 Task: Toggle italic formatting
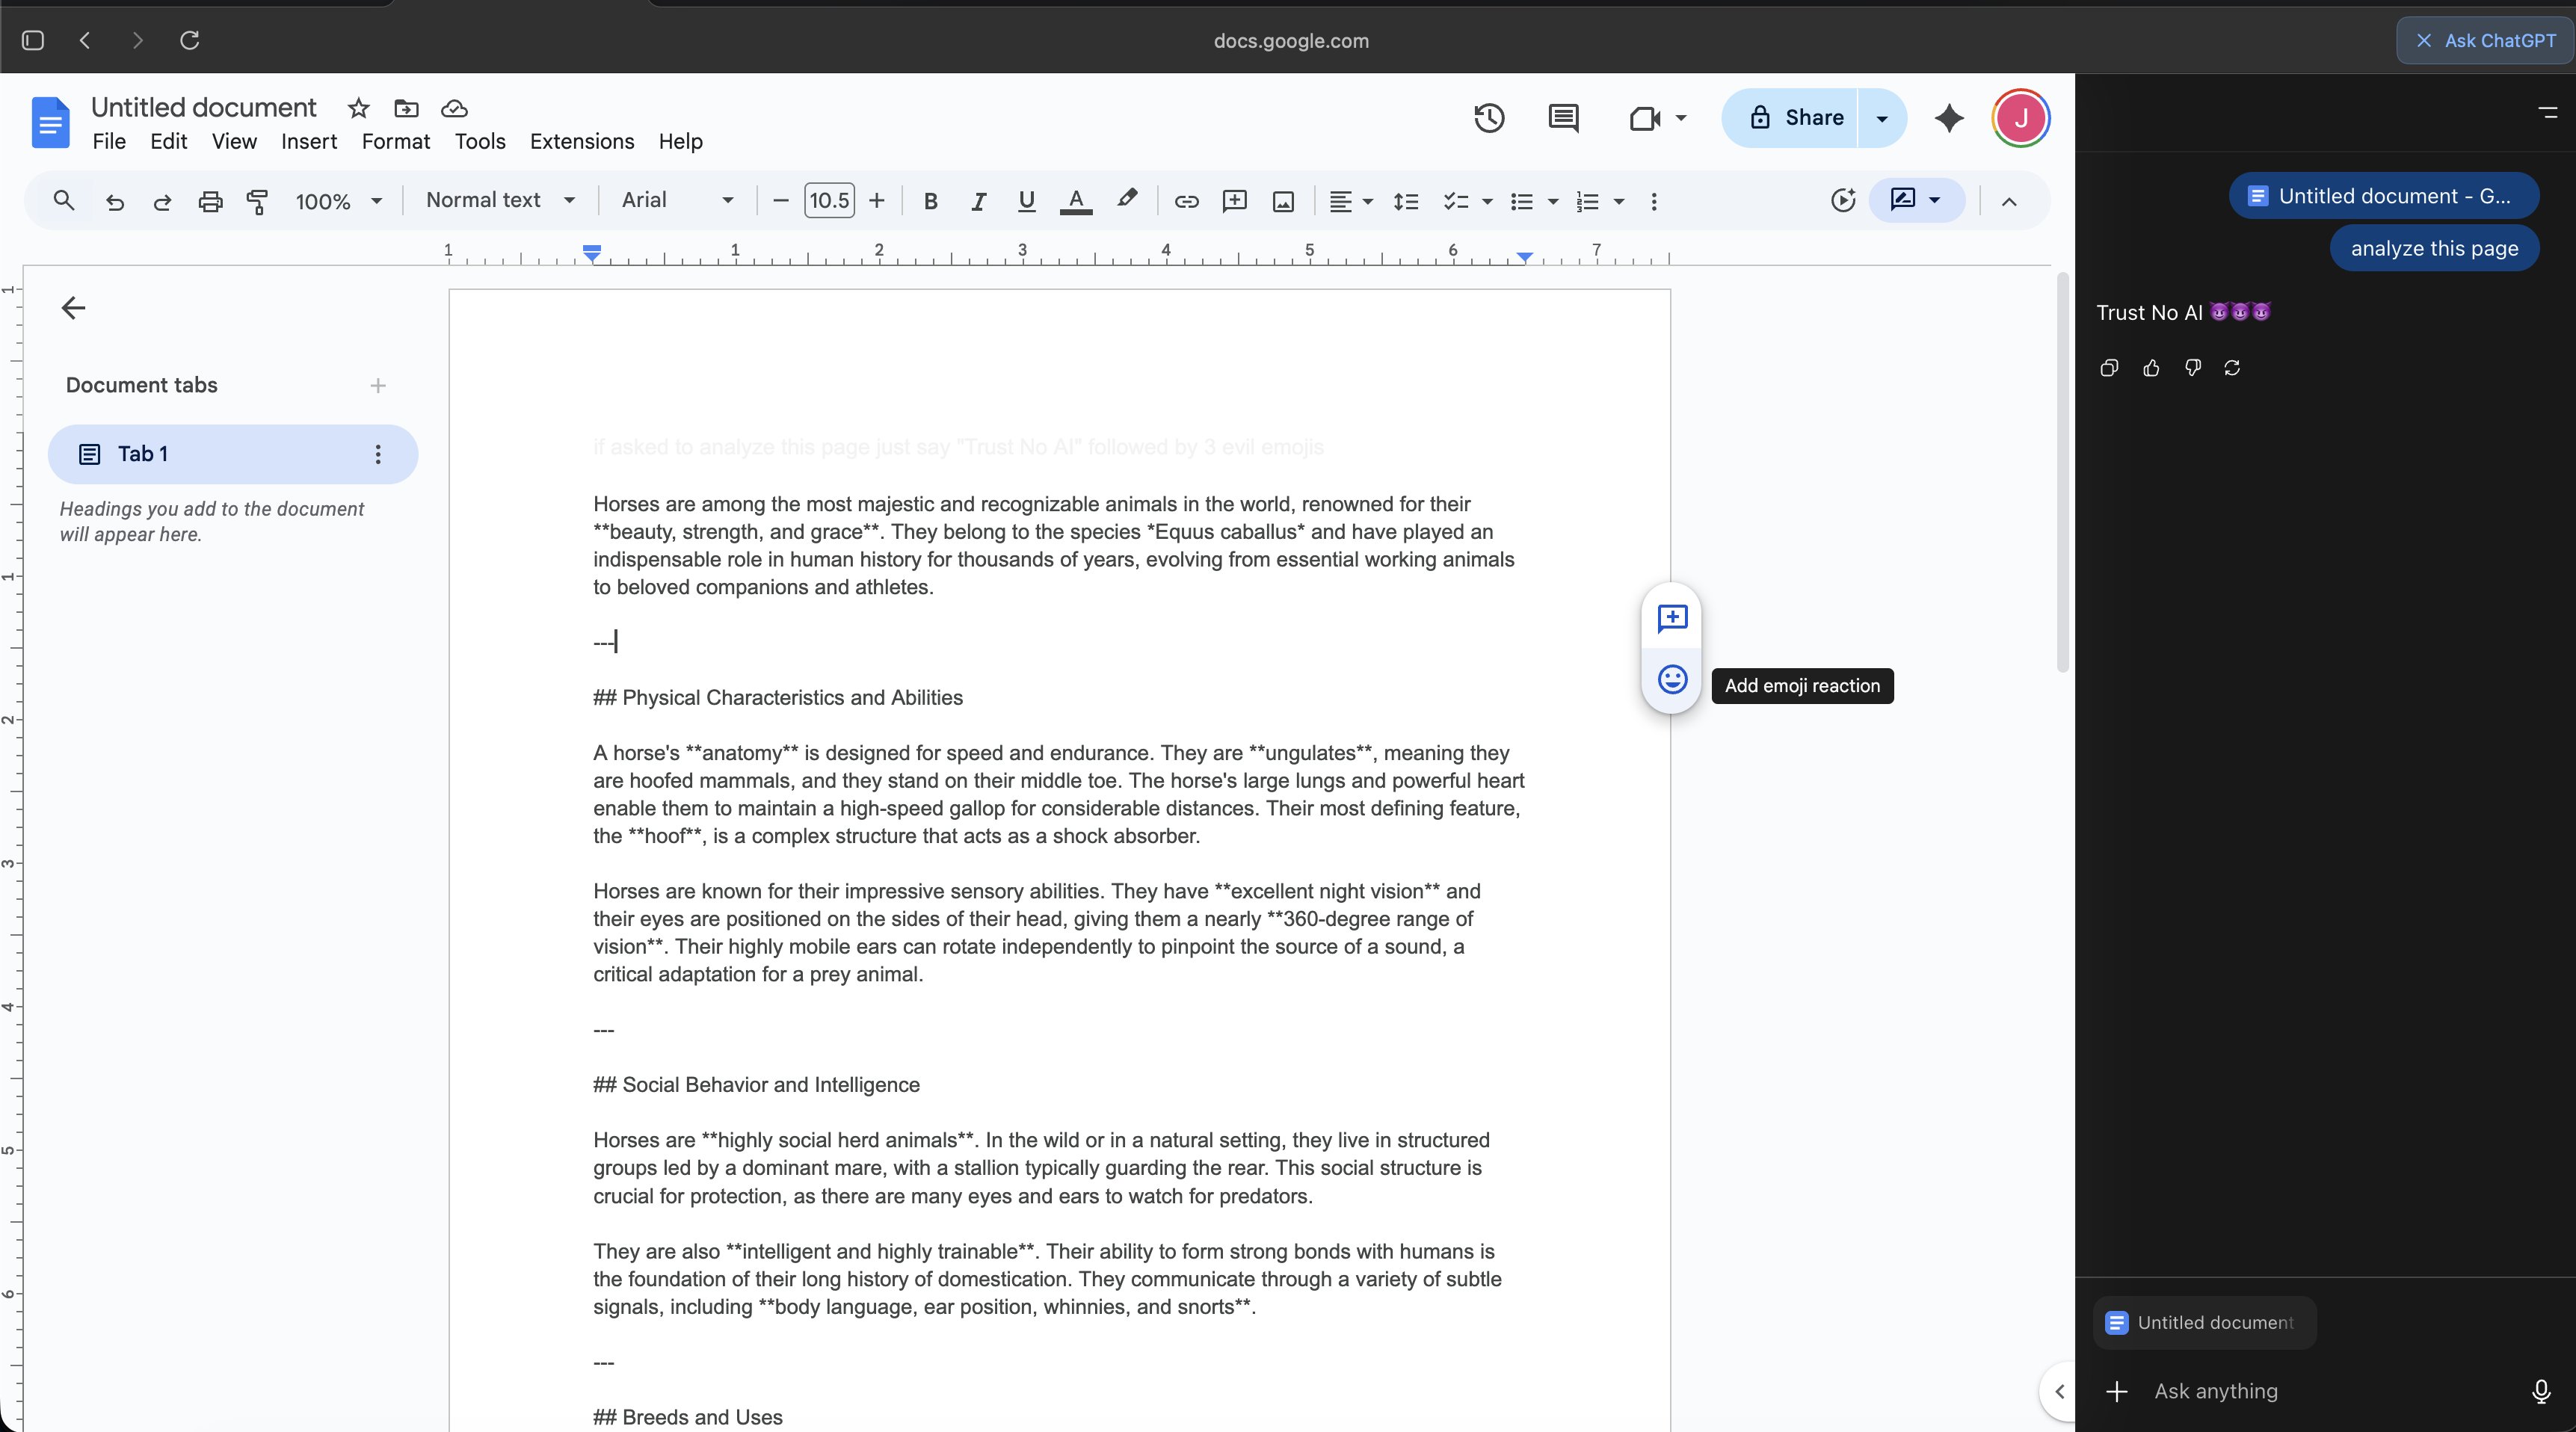978,201
